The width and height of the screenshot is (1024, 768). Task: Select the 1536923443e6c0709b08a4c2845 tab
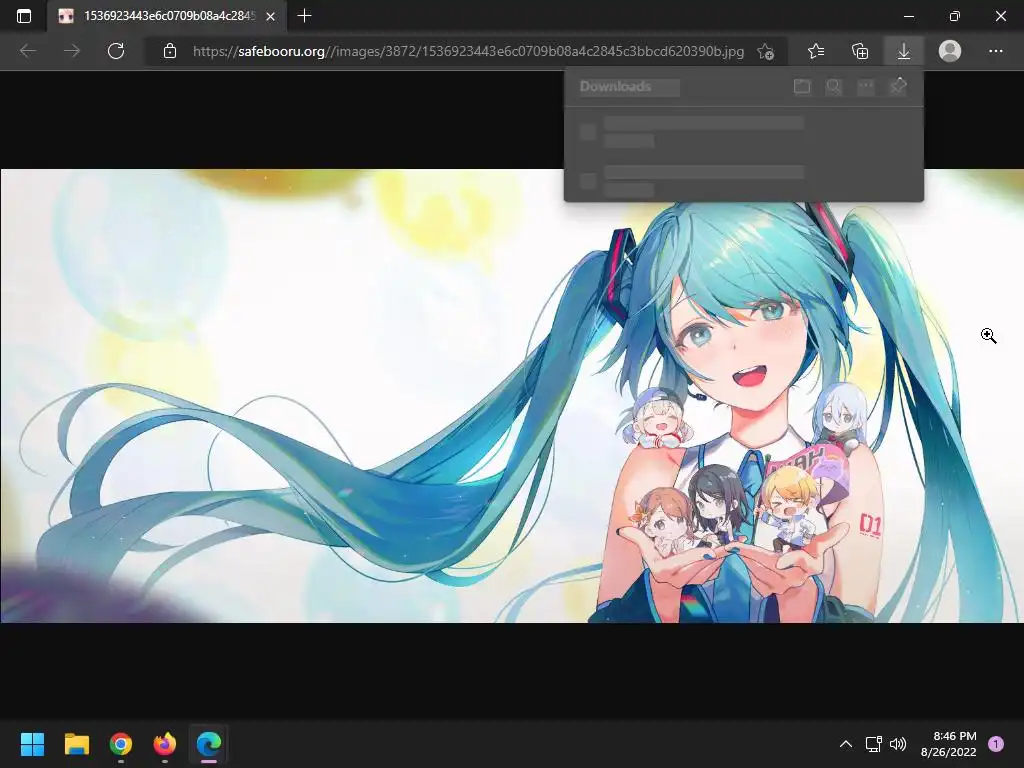pyautogui.click(x=167, y=16)
